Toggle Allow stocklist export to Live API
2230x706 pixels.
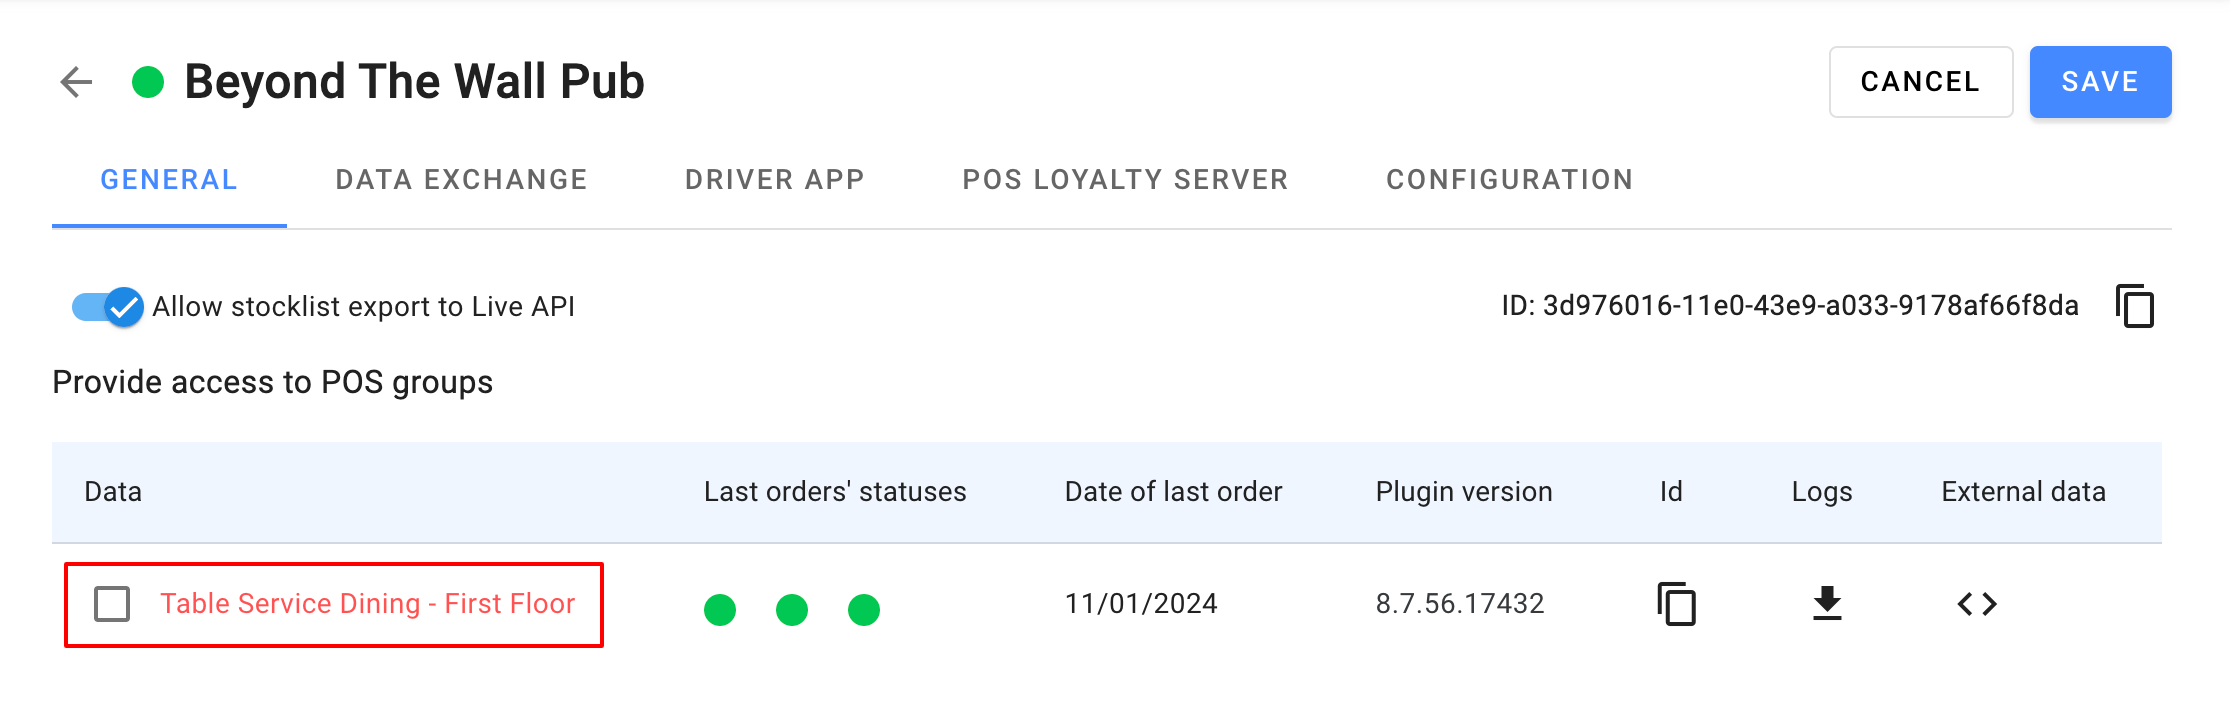[x=108, y=307]
